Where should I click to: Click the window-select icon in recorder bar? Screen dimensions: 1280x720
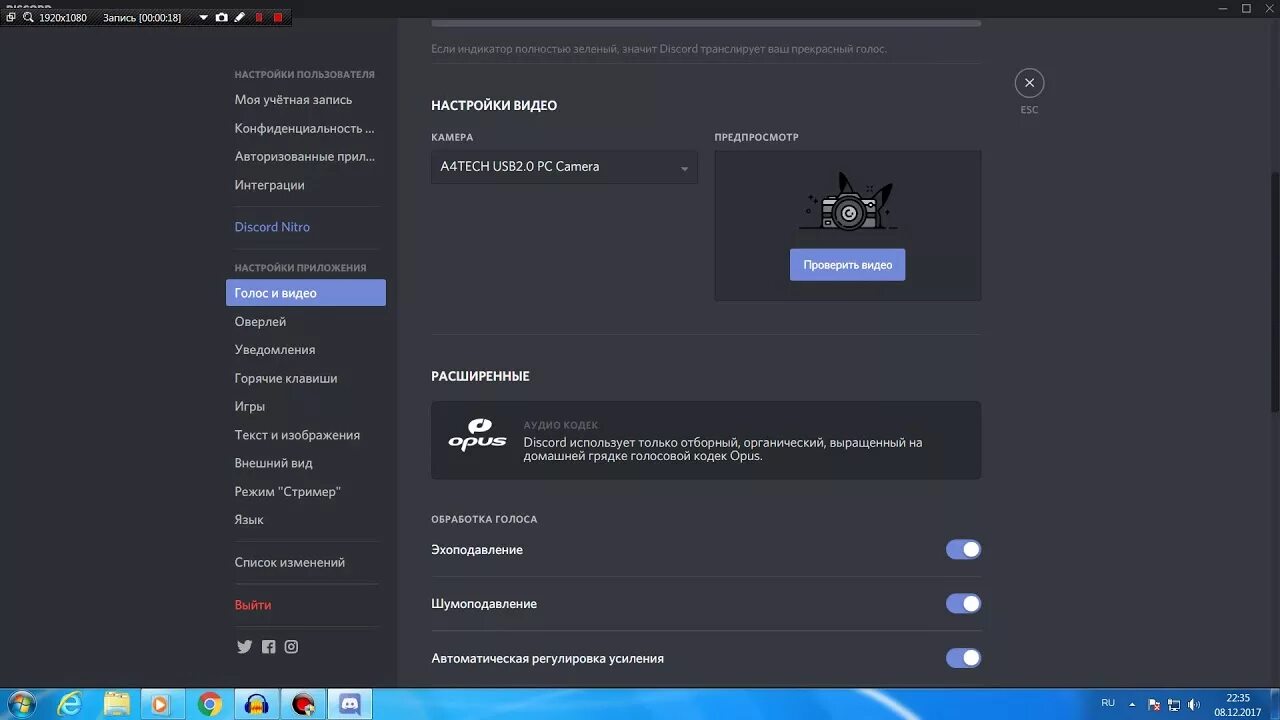click(11, 18)
